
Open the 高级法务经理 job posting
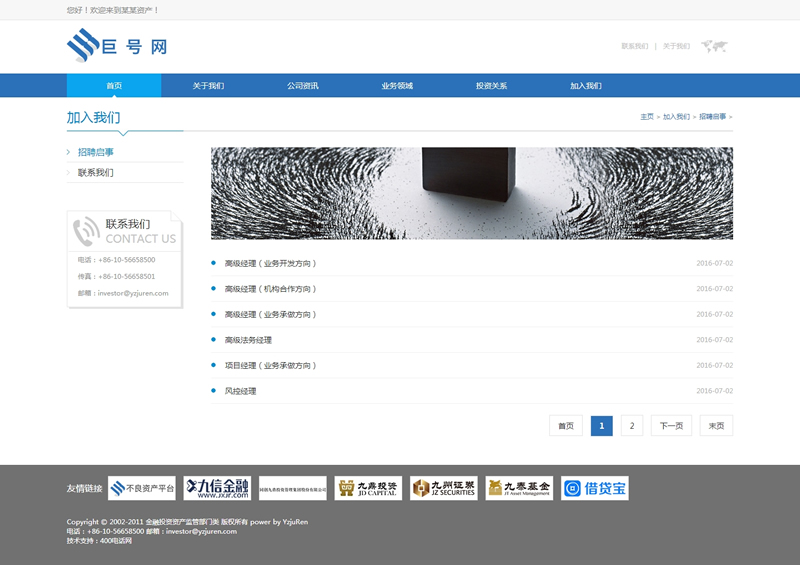[x=248, y=340]
